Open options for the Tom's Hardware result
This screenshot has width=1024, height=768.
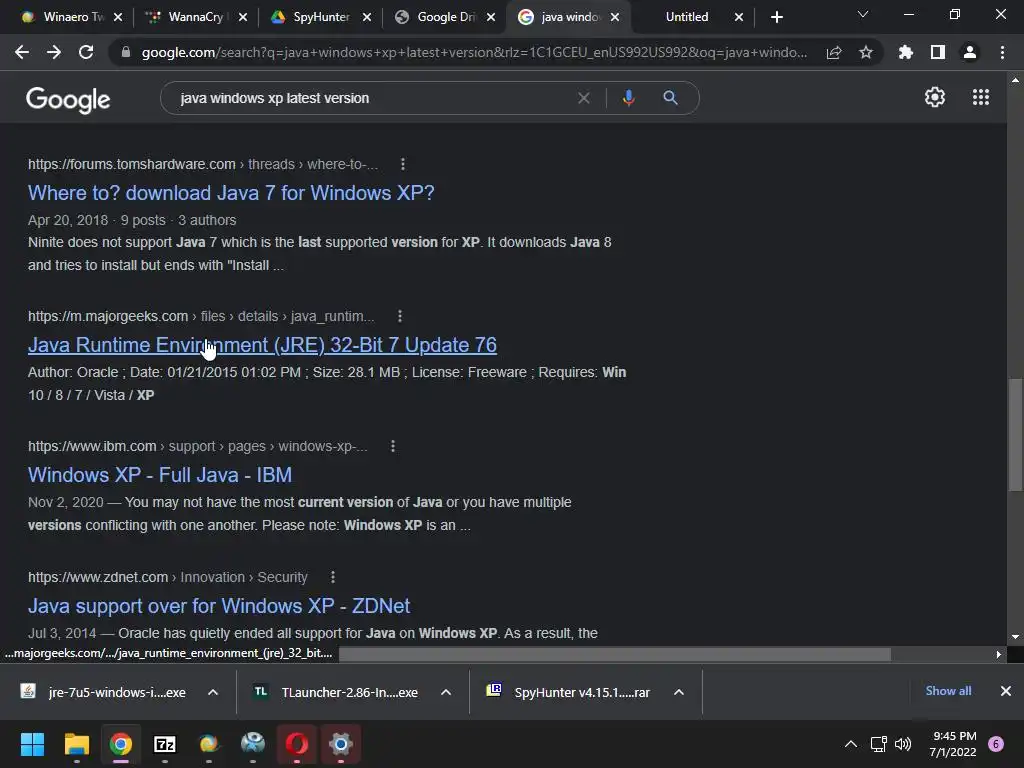403,164
